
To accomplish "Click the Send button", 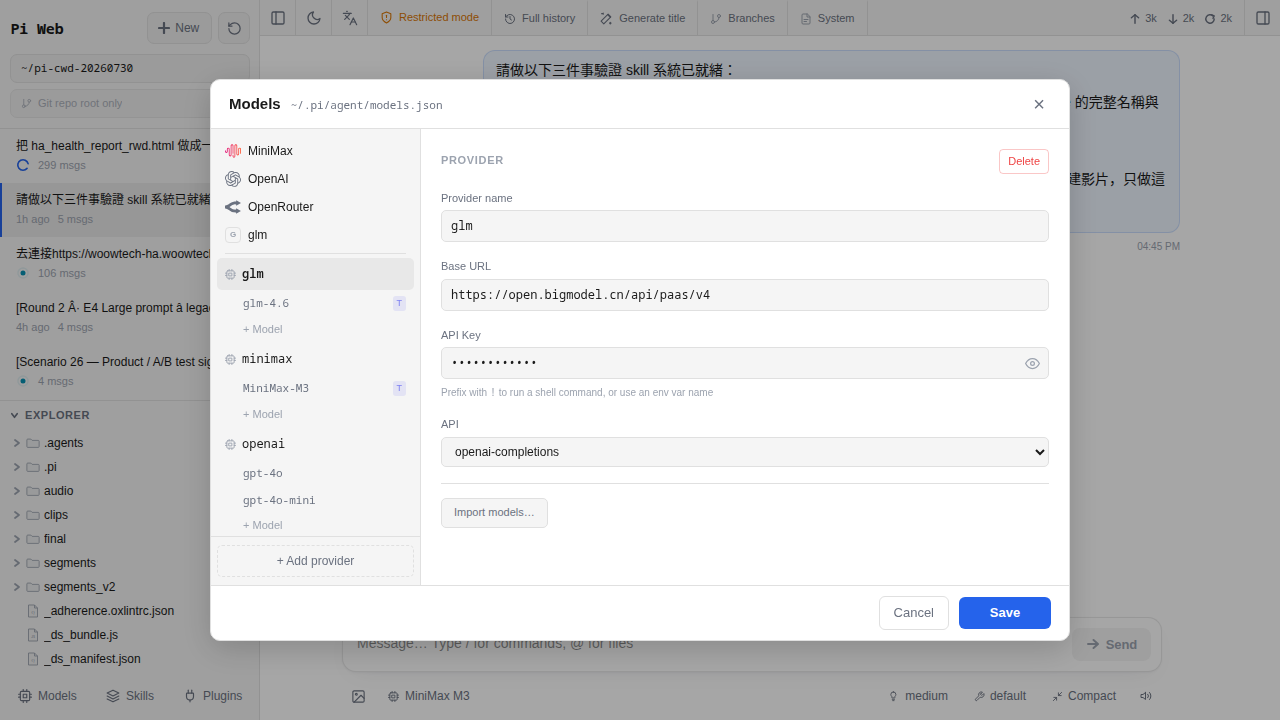I will tap(1111, 644).
